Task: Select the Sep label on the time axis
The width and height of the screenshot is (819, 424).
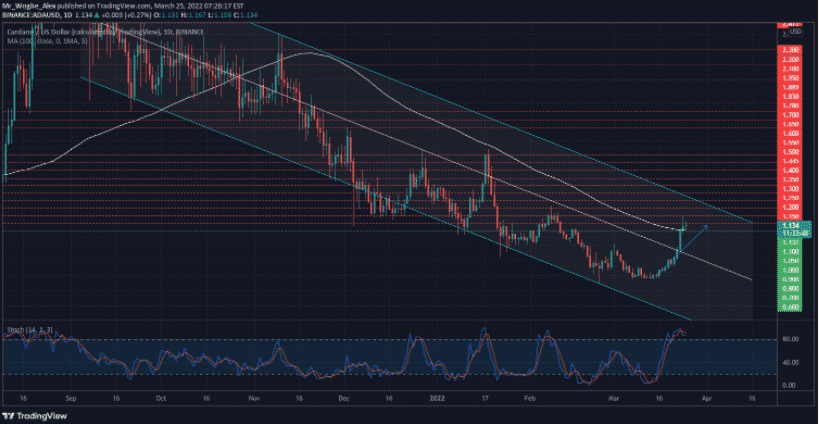Action: pos(69,396)
